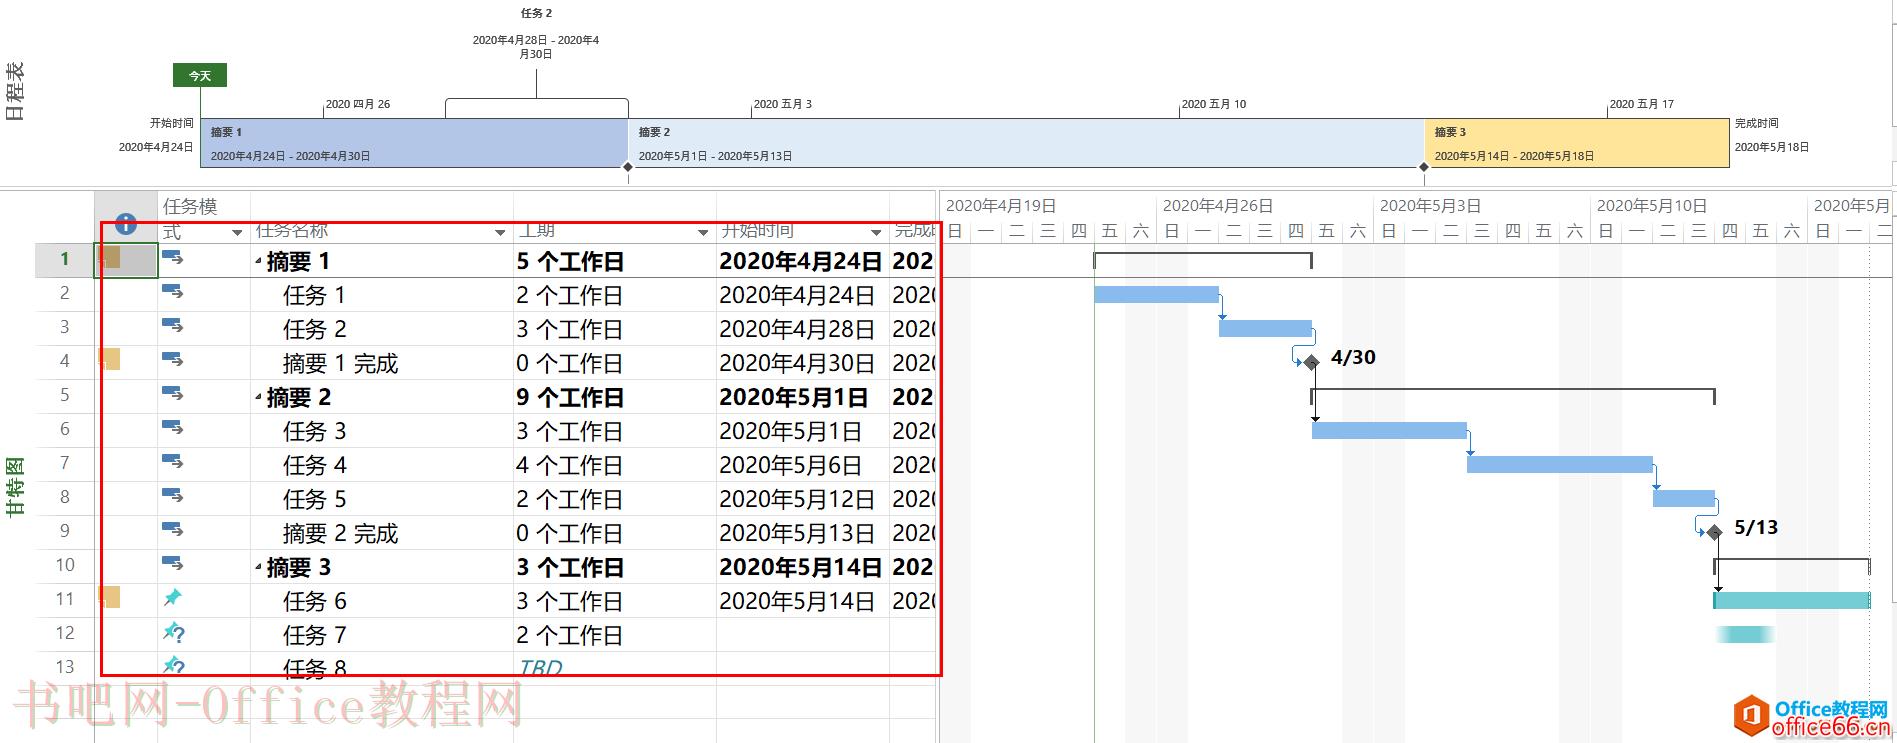The height and width of the screenshot is (743, 1897).
Task: Select 摘要 1 bar in timeline
Action: click(x=414, y=143)
